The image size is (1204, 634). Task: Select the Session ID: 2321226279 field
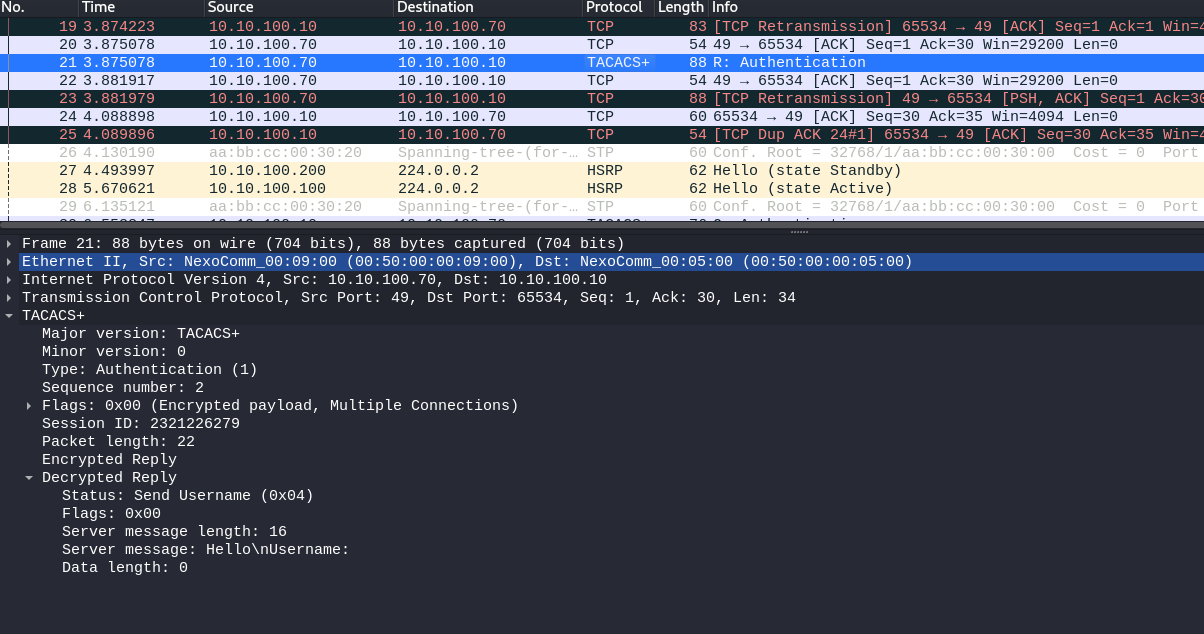140,424
